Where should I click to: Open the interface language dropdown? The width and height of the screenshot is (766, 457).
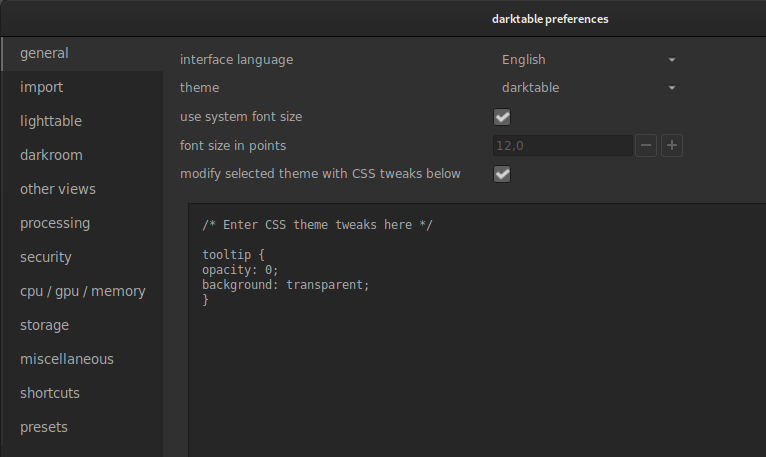coord(588,60)
